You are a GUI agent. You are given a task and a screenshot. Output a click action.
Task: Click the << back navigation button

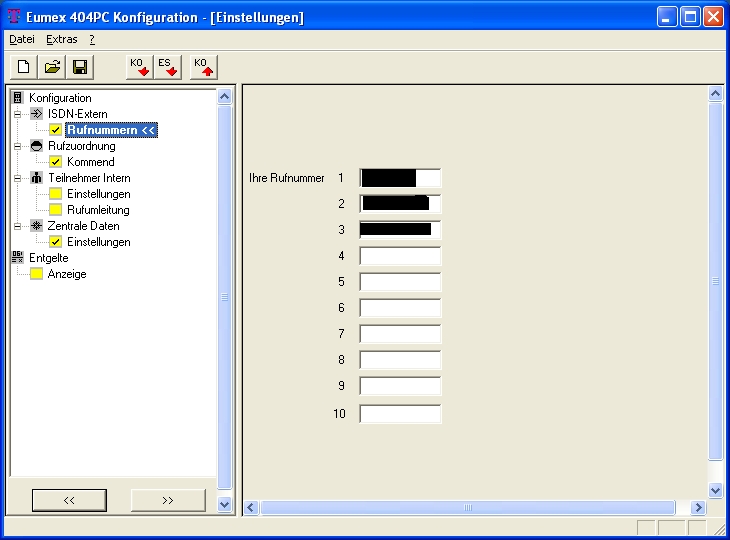coord(69,500)
